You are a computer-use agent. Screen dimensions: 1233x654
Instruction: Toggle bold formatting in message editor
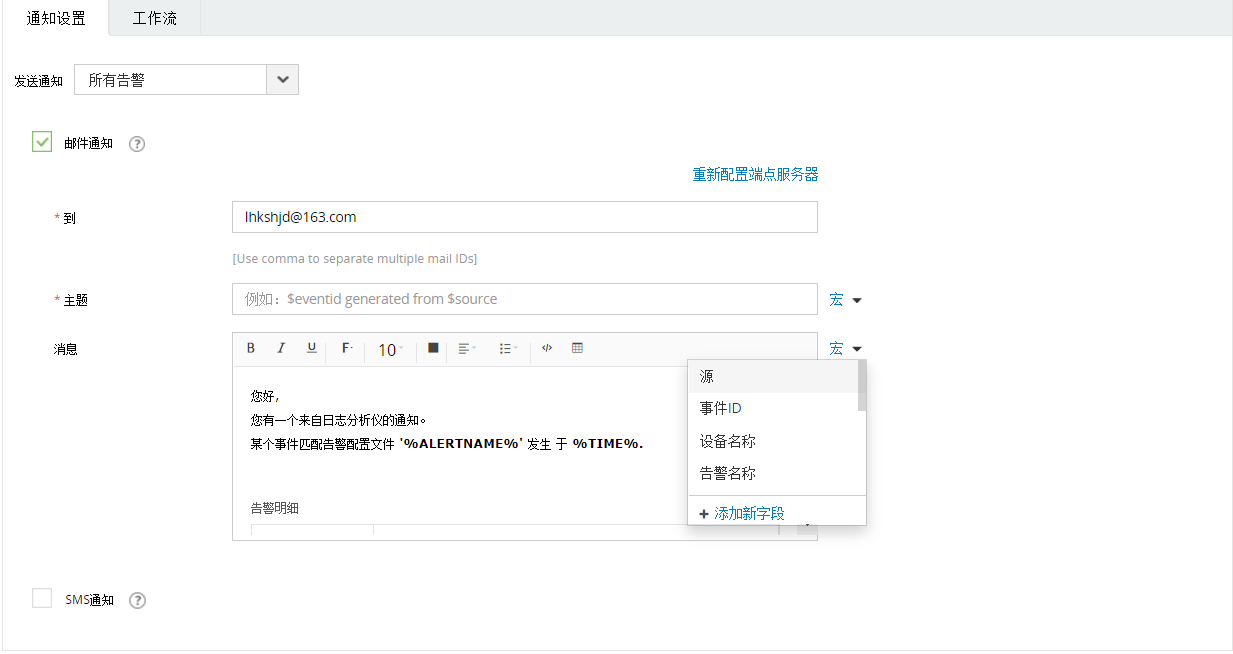point(251,348)
